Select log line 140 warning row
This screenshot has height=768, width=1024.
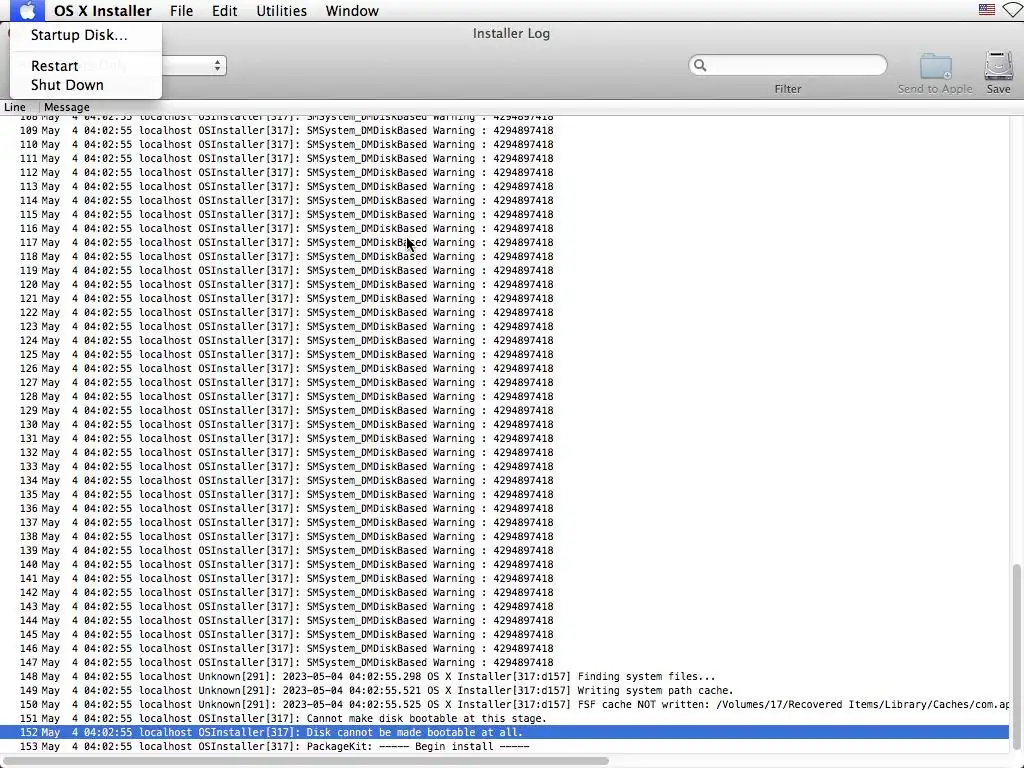tap(504, 564)
